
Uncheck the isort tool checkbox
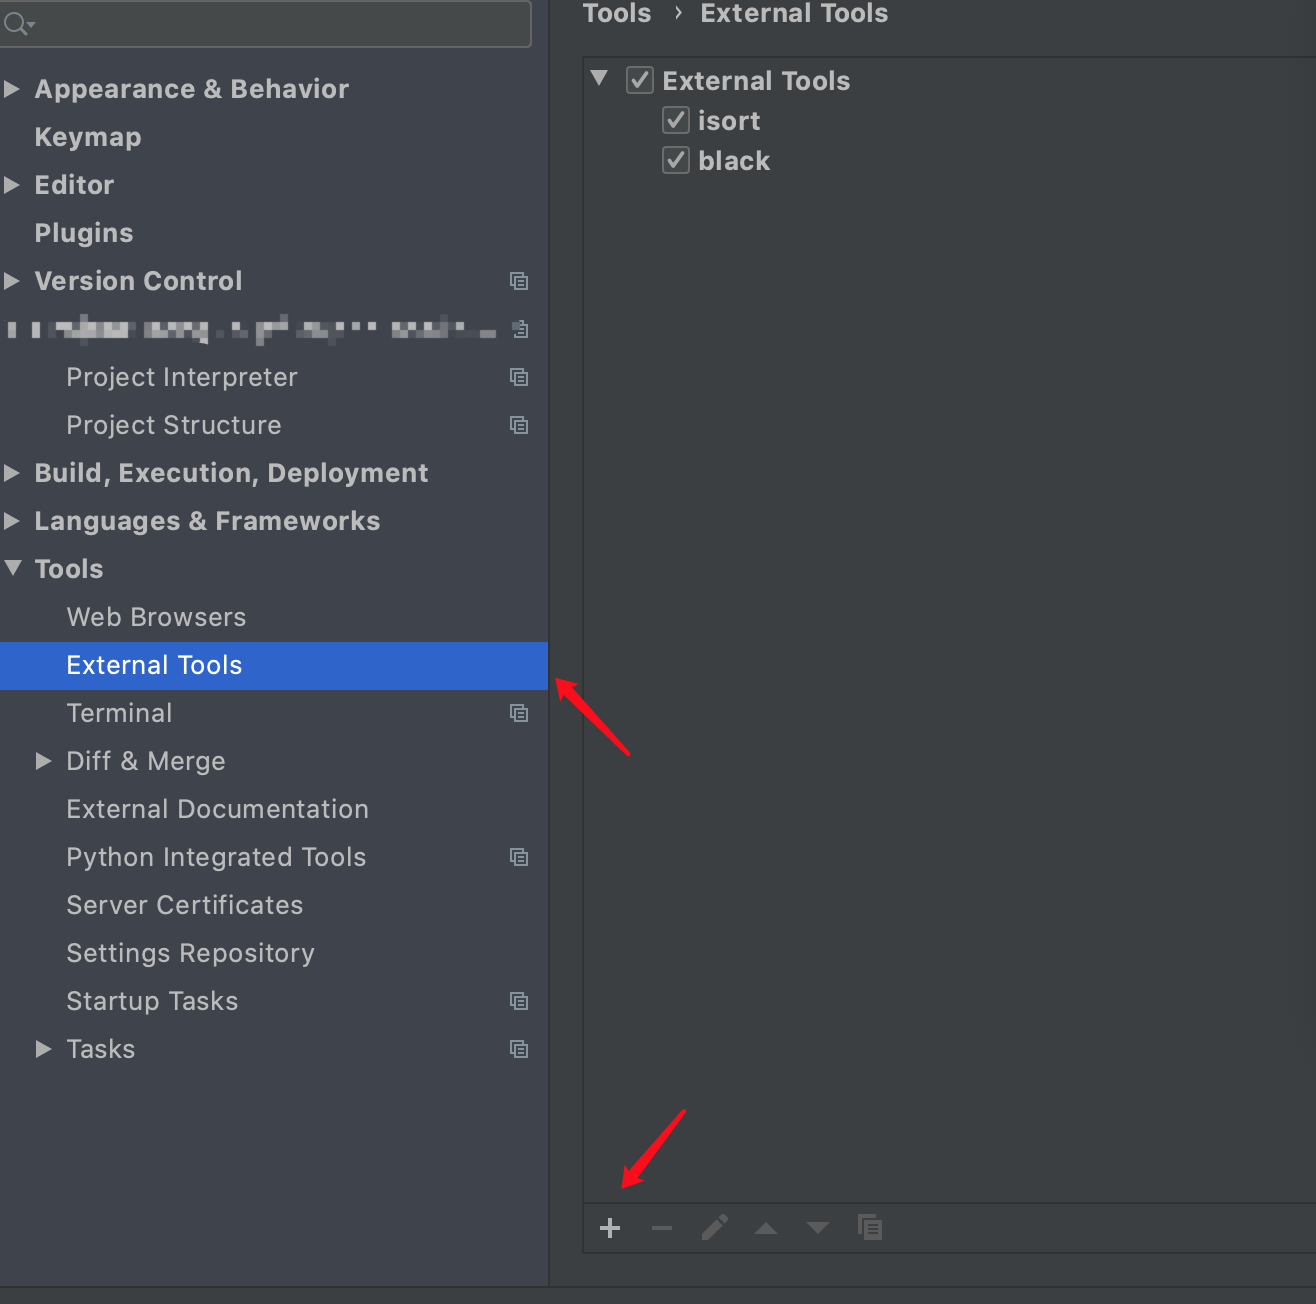(x=675, y=119)
